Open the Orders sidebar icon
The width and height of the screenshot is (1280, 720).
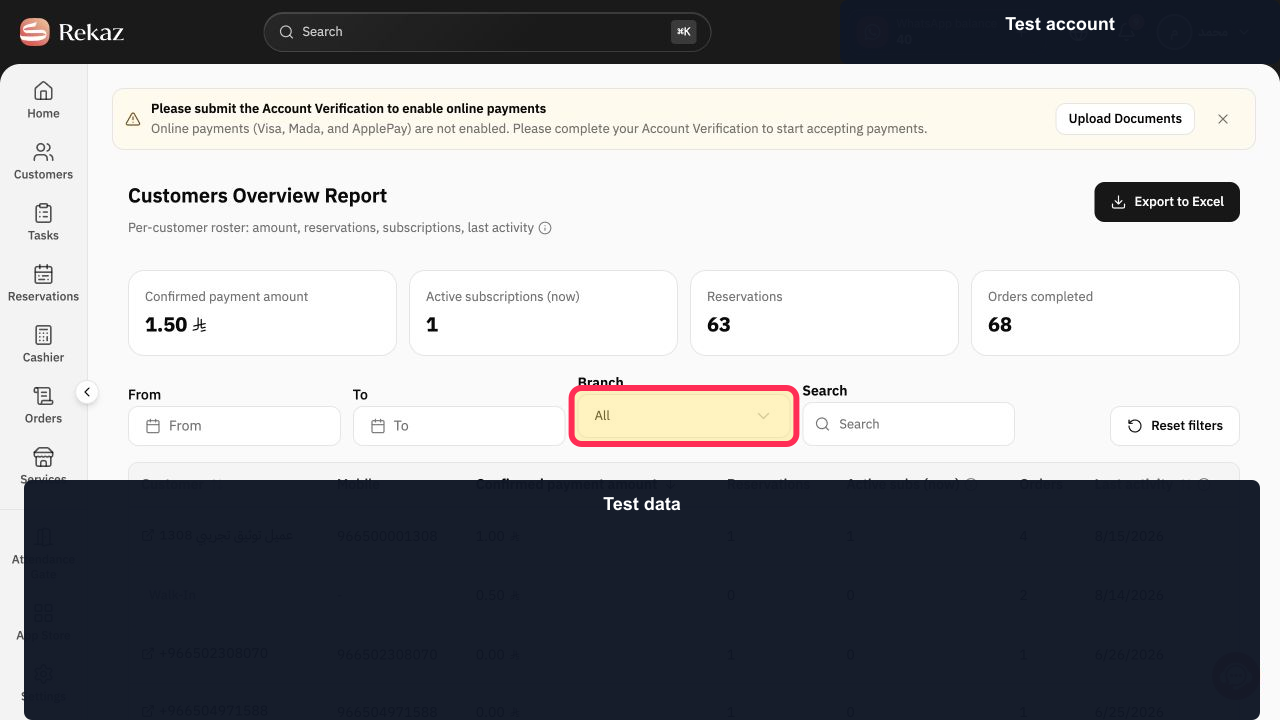pyautogui.click(x=43, y=396)
